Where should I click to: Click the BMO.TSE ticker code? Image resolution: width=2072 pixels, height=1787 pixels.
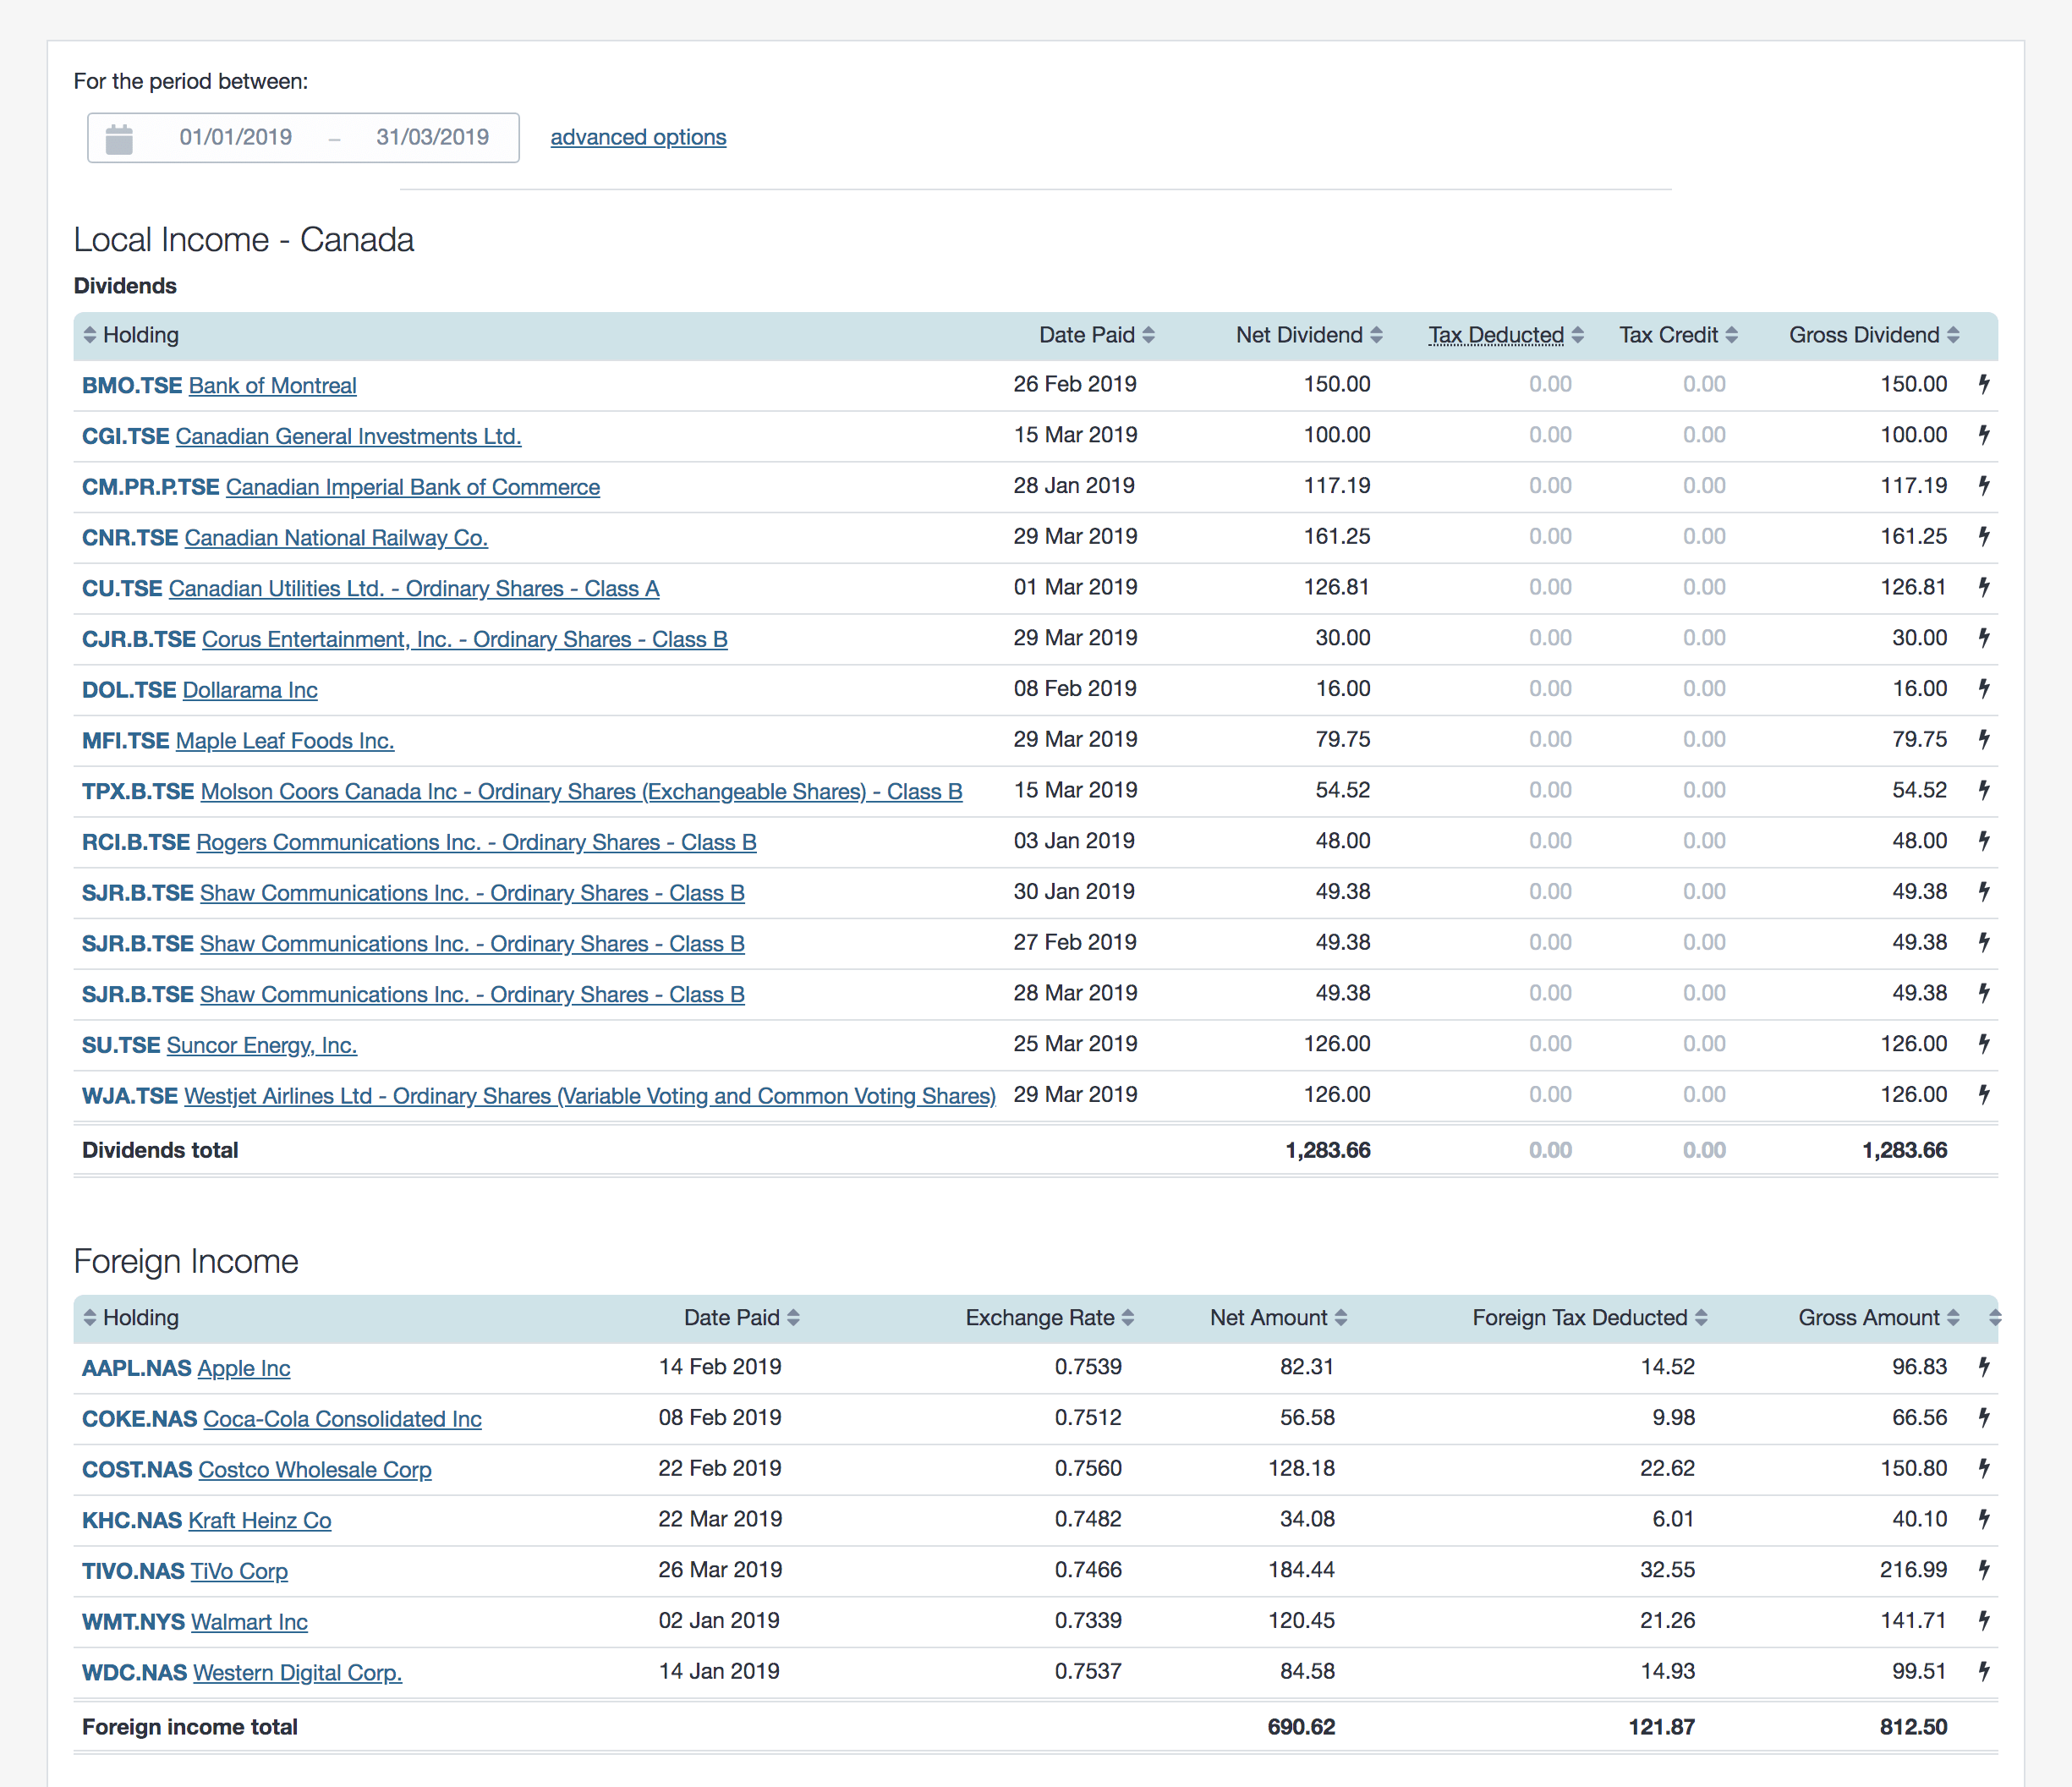[x=132, y=386]
